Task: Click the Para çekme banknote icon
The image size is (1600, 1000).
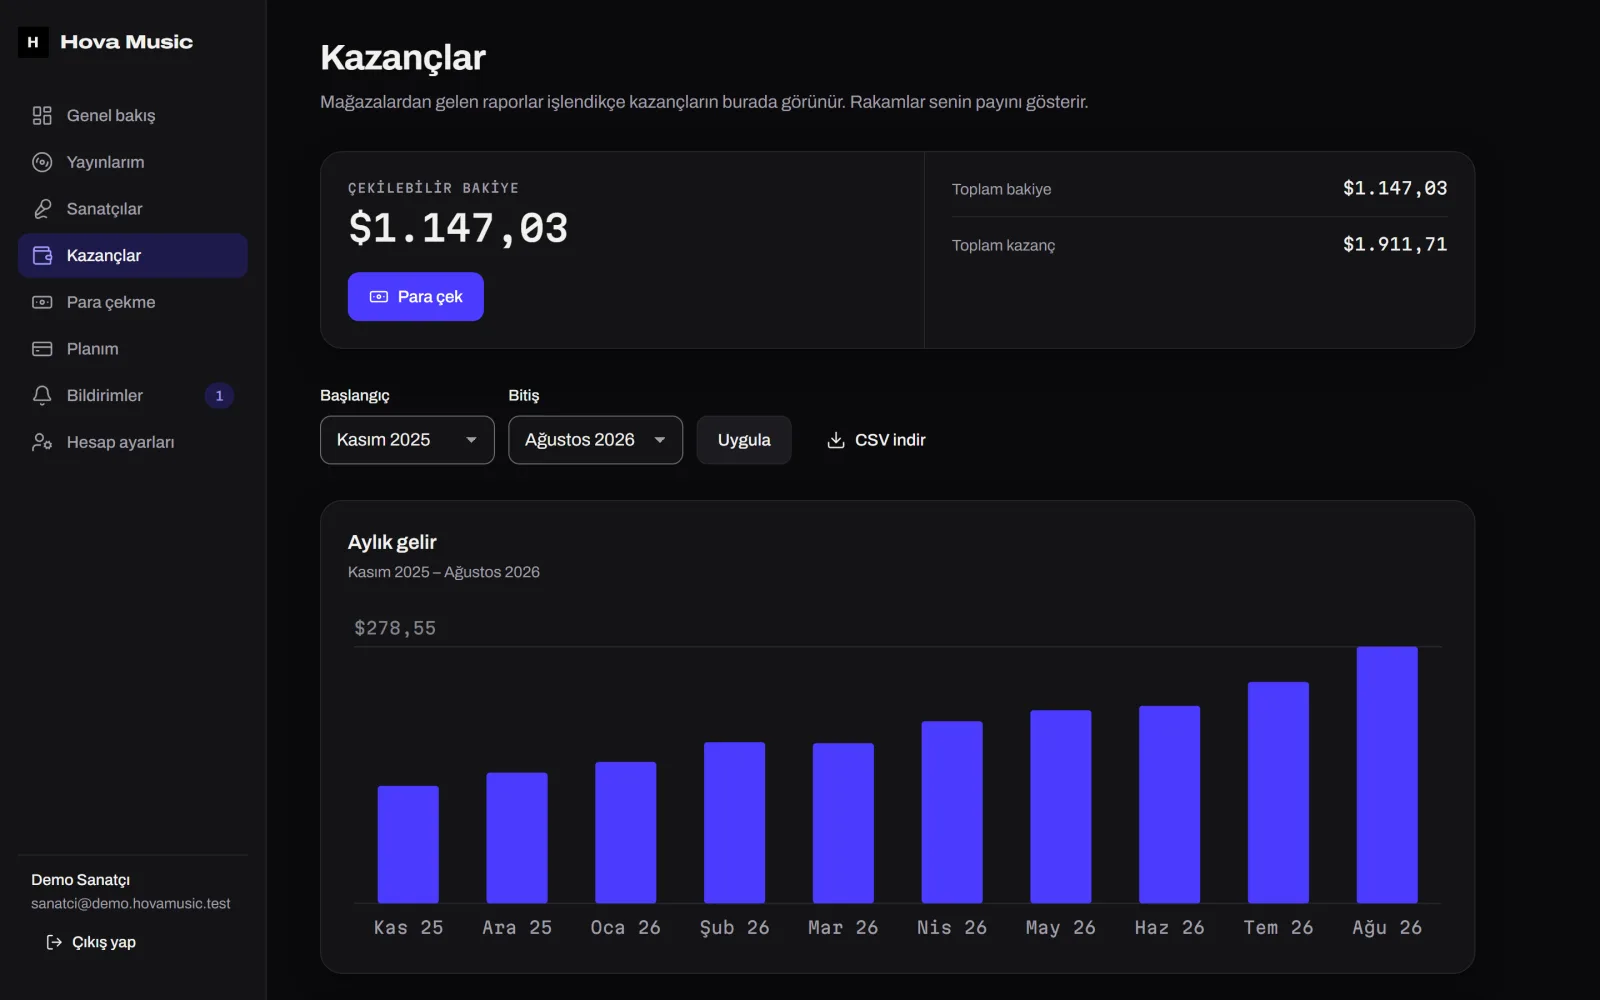Action: (42, 302)
